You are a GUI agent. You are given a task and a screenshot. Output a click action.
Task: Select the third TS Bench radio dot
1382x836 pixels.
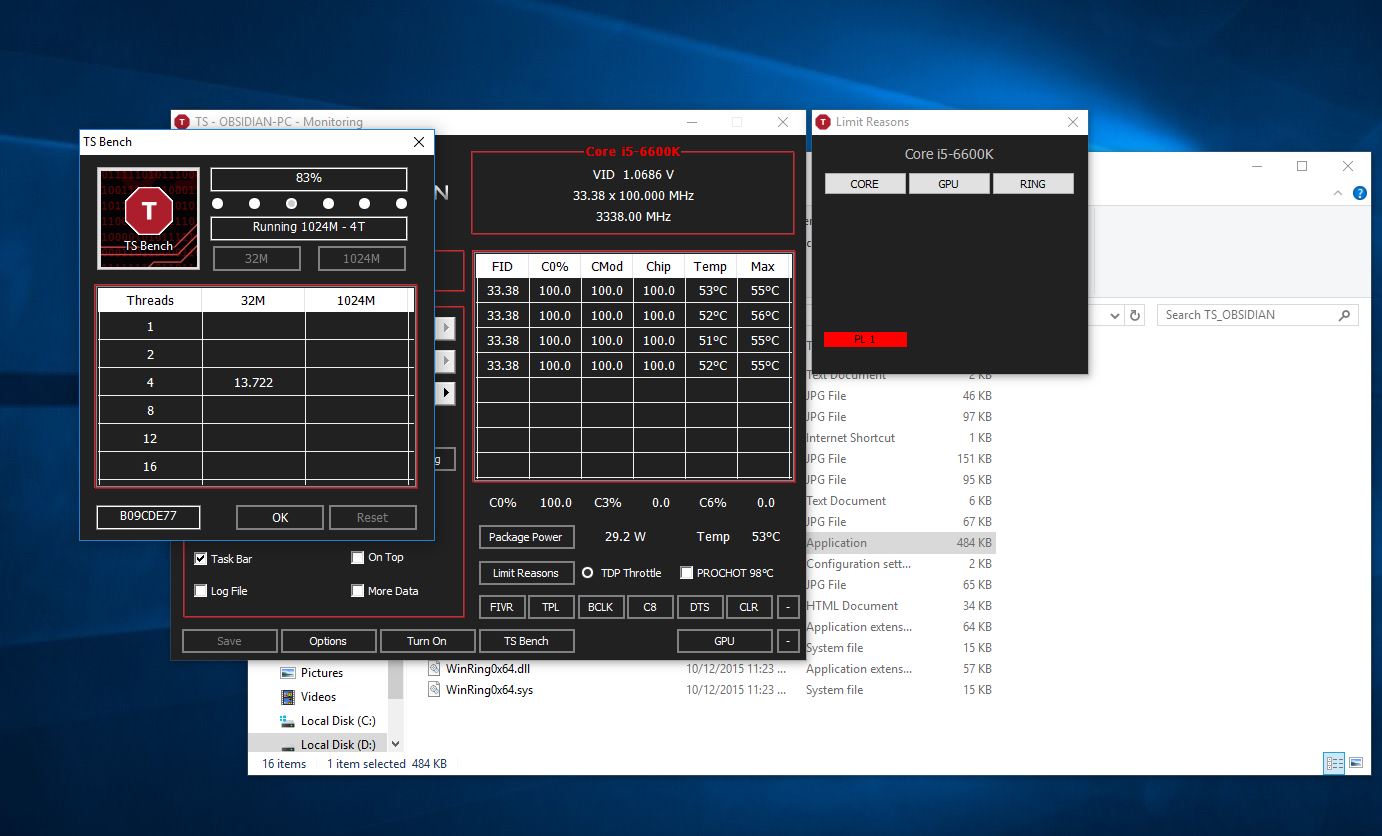click(291, 204)
